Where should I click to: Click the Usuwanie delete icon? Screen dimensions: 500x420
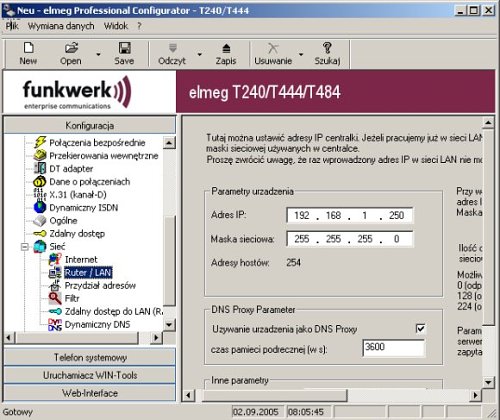click(273, 48)
